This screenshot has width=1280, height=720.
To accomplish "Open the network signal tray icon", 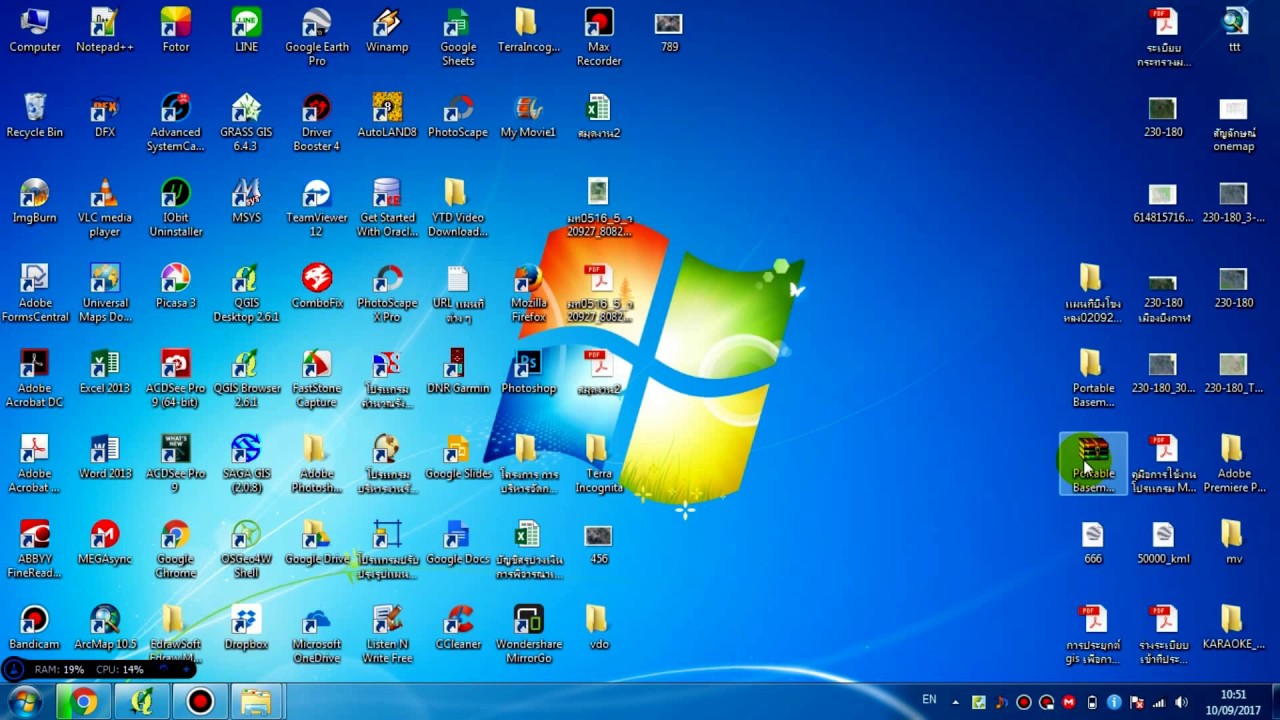I will point(1159,702).
